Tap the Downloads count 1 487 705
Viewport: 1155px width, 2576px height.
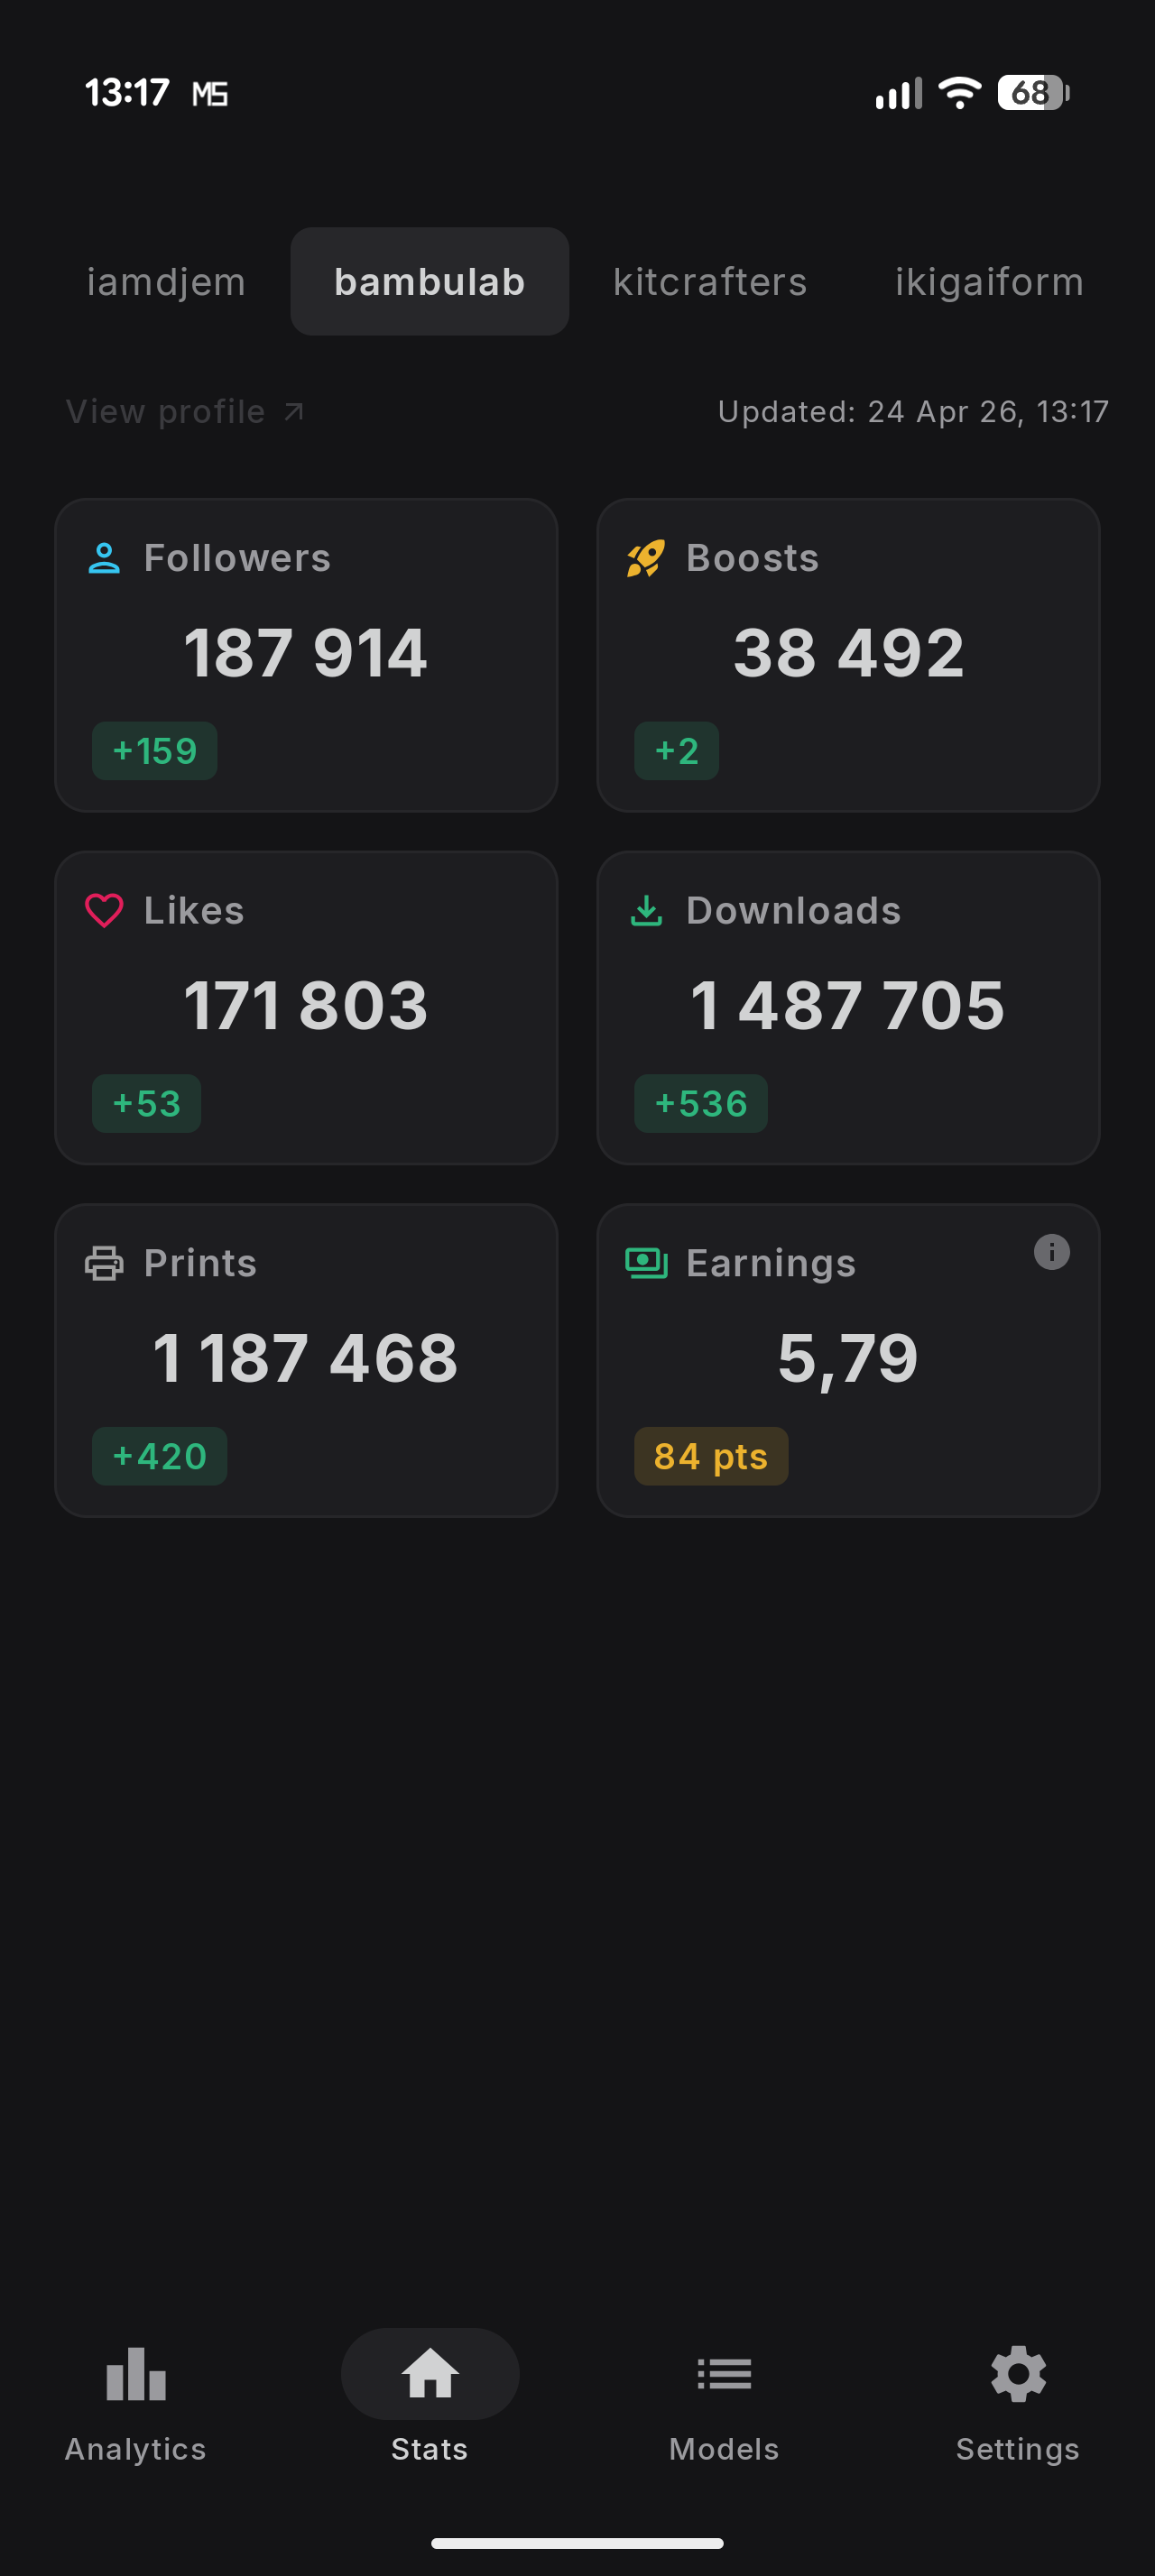pyautogui.click(x=848, y=1005)
